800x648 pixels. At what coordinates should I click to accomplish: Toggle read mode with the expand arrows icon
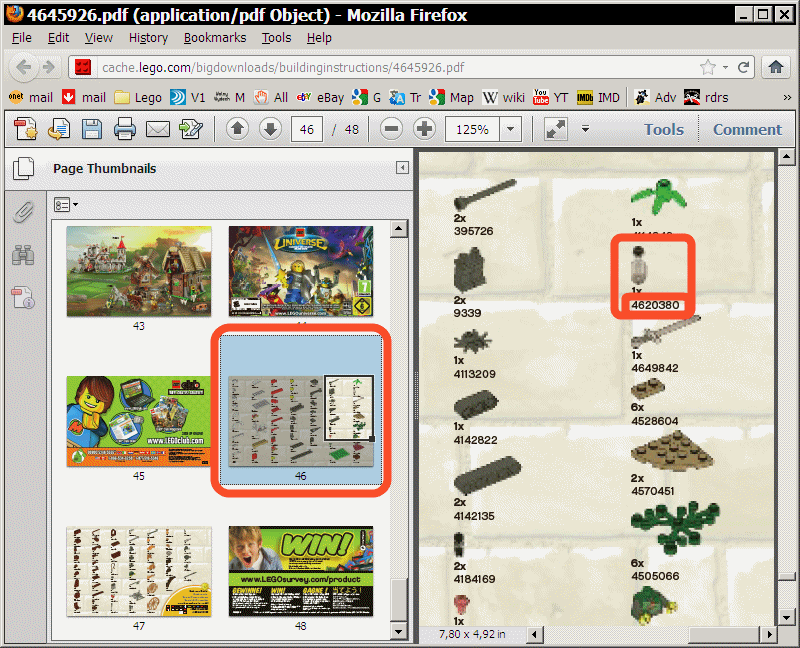[556, 129]
